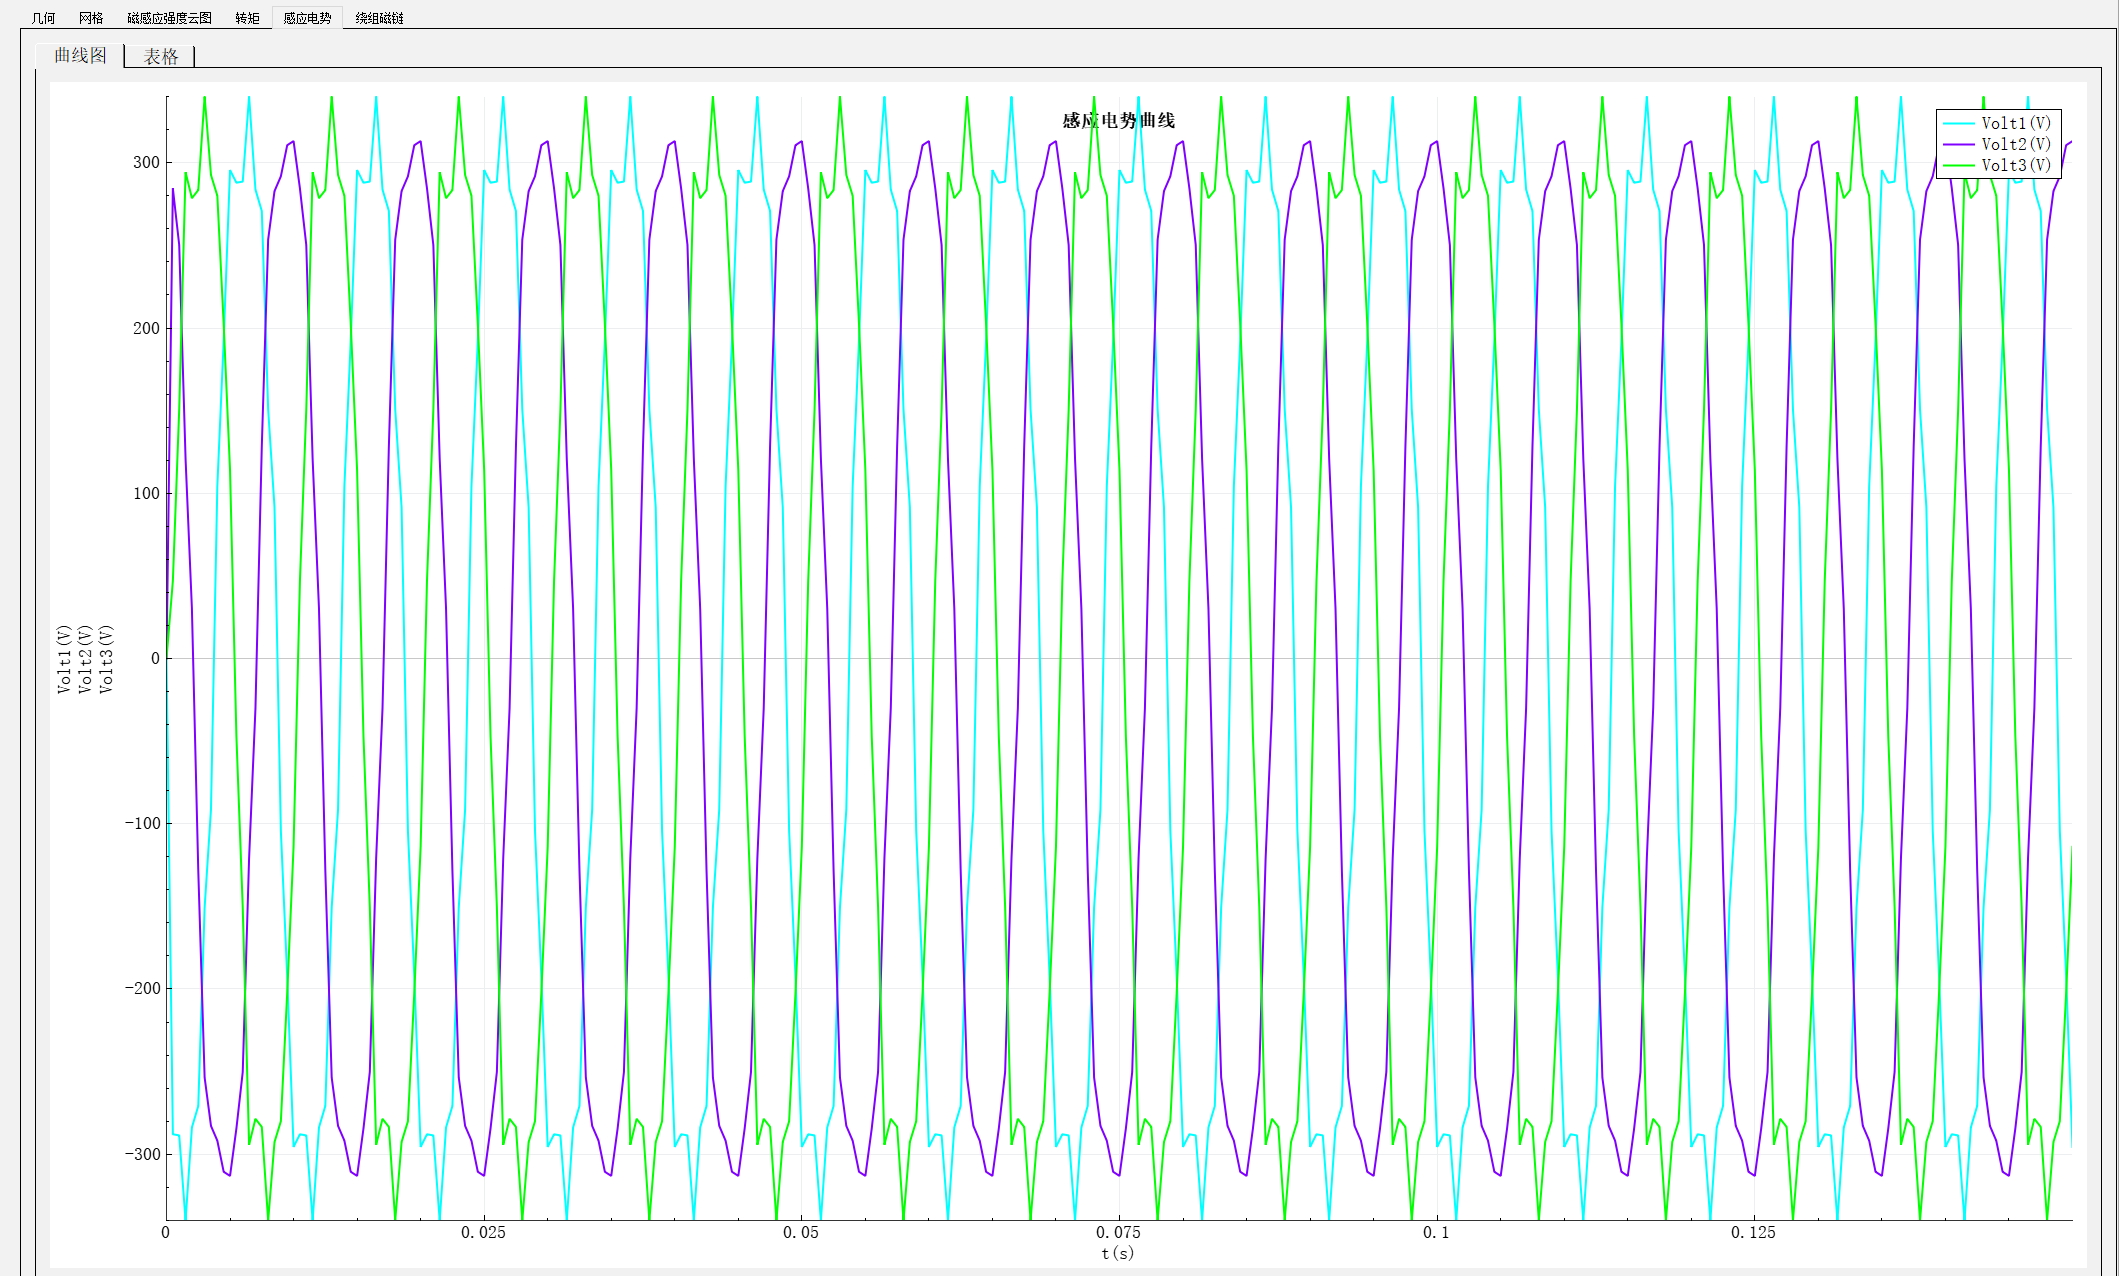Viewport: 2119px width, 1276px height.
Task: Switch to the 绕组磁链 tab
Action: point(379,18)
